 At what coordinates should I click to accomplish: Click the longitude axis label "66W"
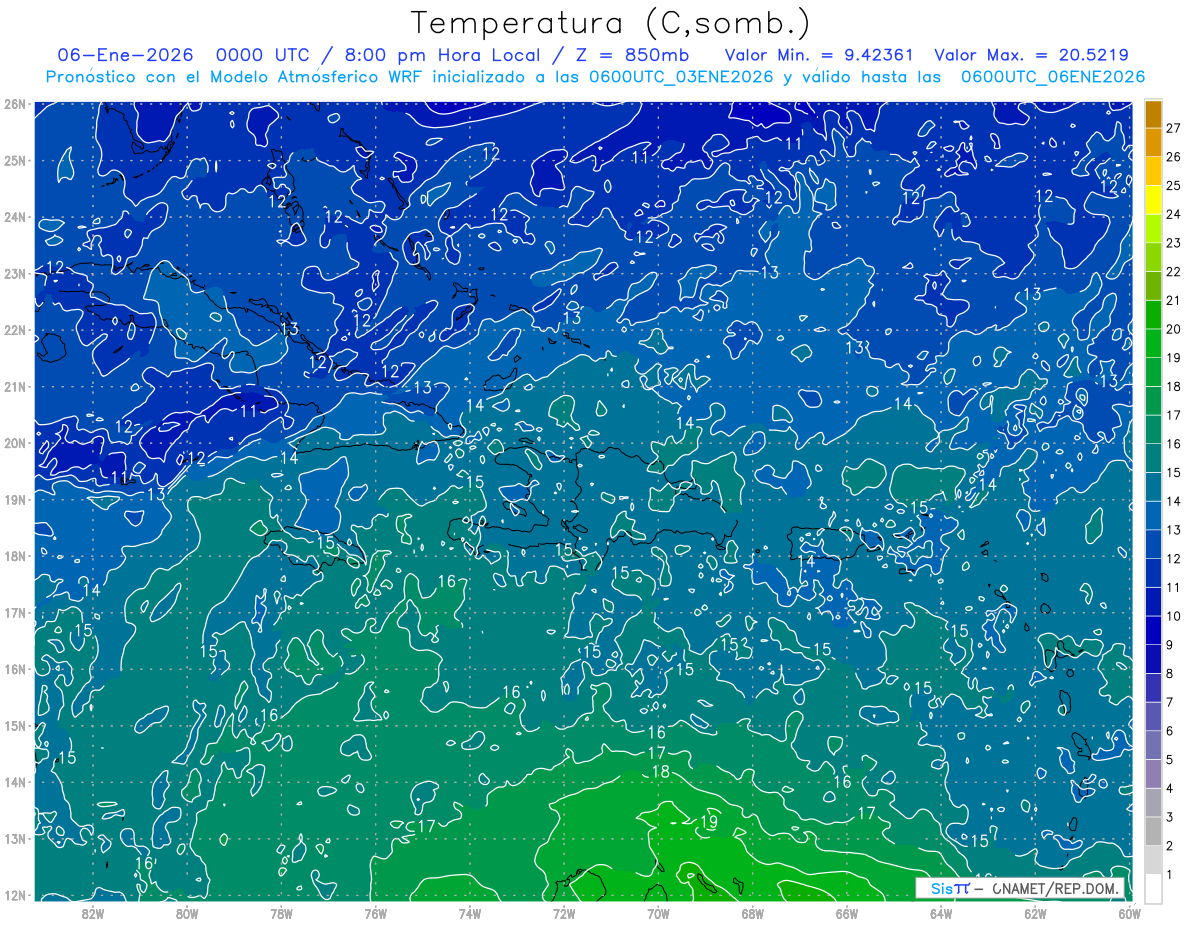click(847, 914)
